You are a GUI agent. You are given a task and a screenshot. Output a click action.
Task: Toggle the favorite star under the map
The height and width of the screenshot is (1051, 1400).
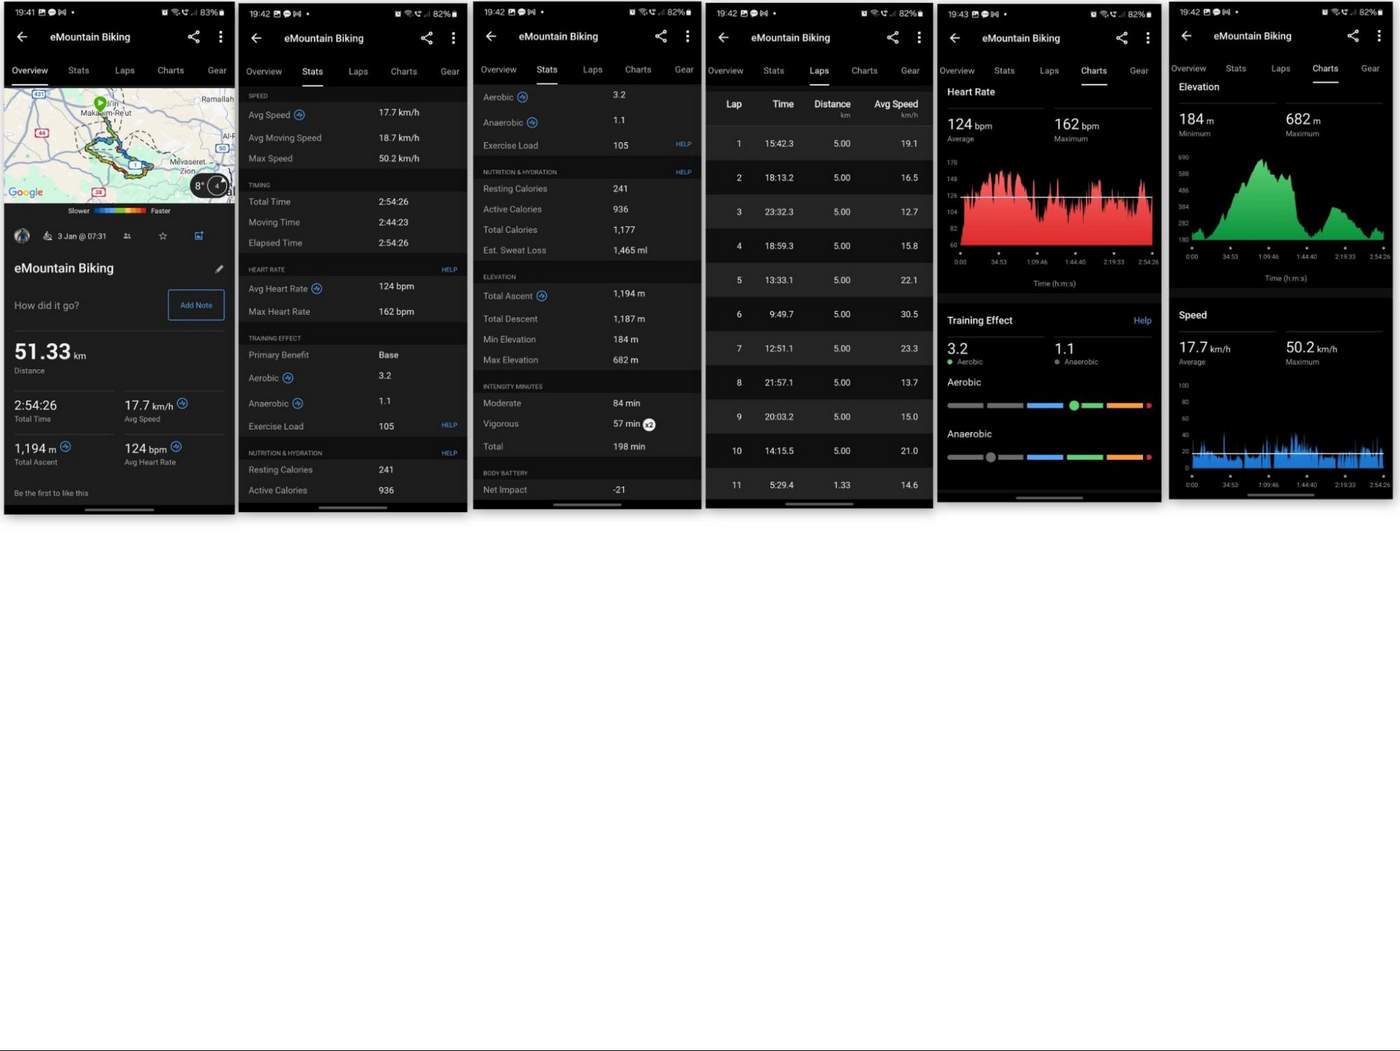coord(163,236)
